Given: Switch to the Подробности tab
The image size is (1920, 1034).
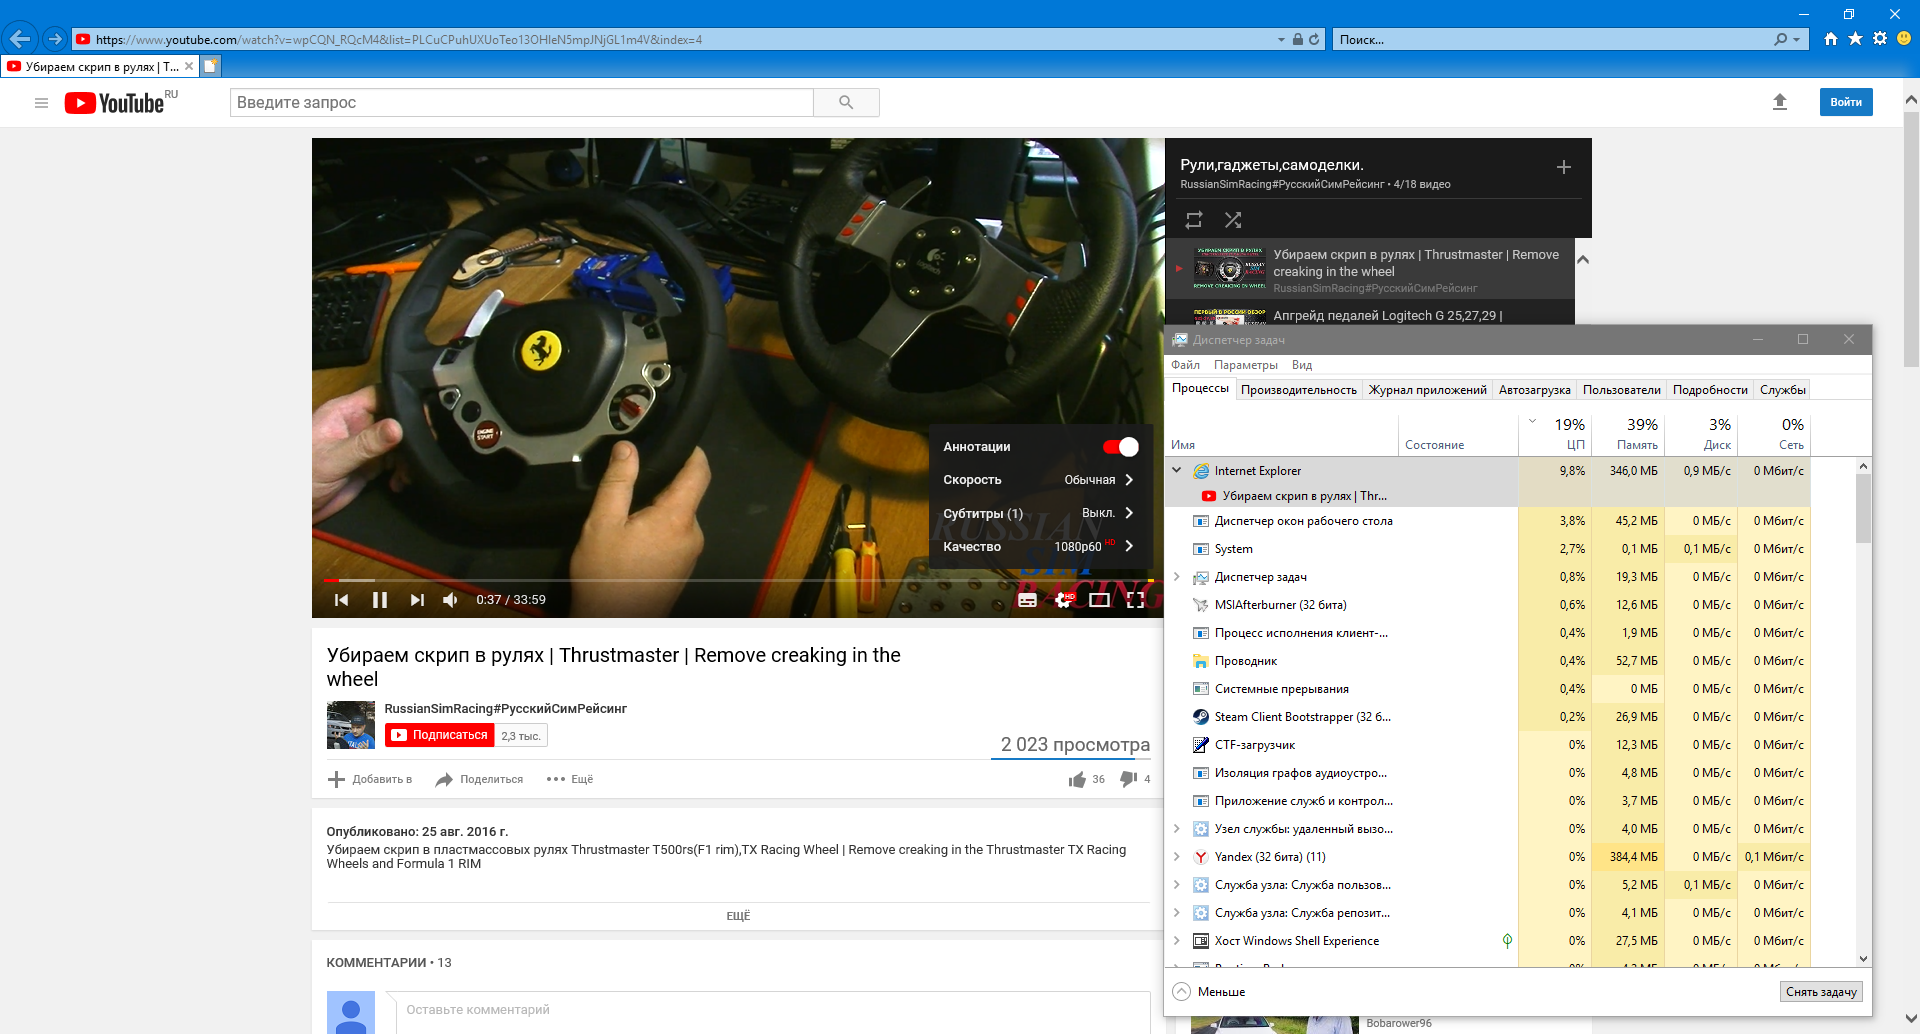Looking at the screenshot, I should pos(1710,390).
